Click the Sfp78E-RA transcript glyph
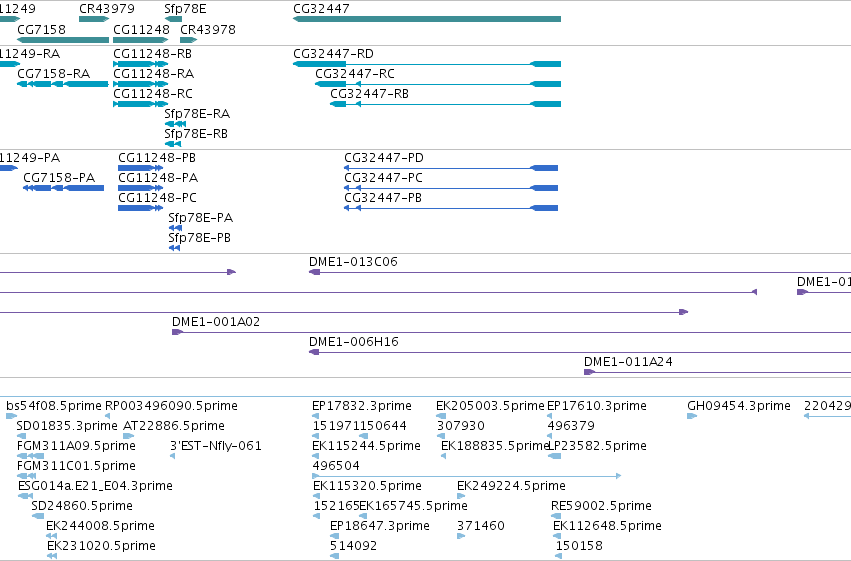This screenshot has width=851, height=561. click(x=175, y=124)
